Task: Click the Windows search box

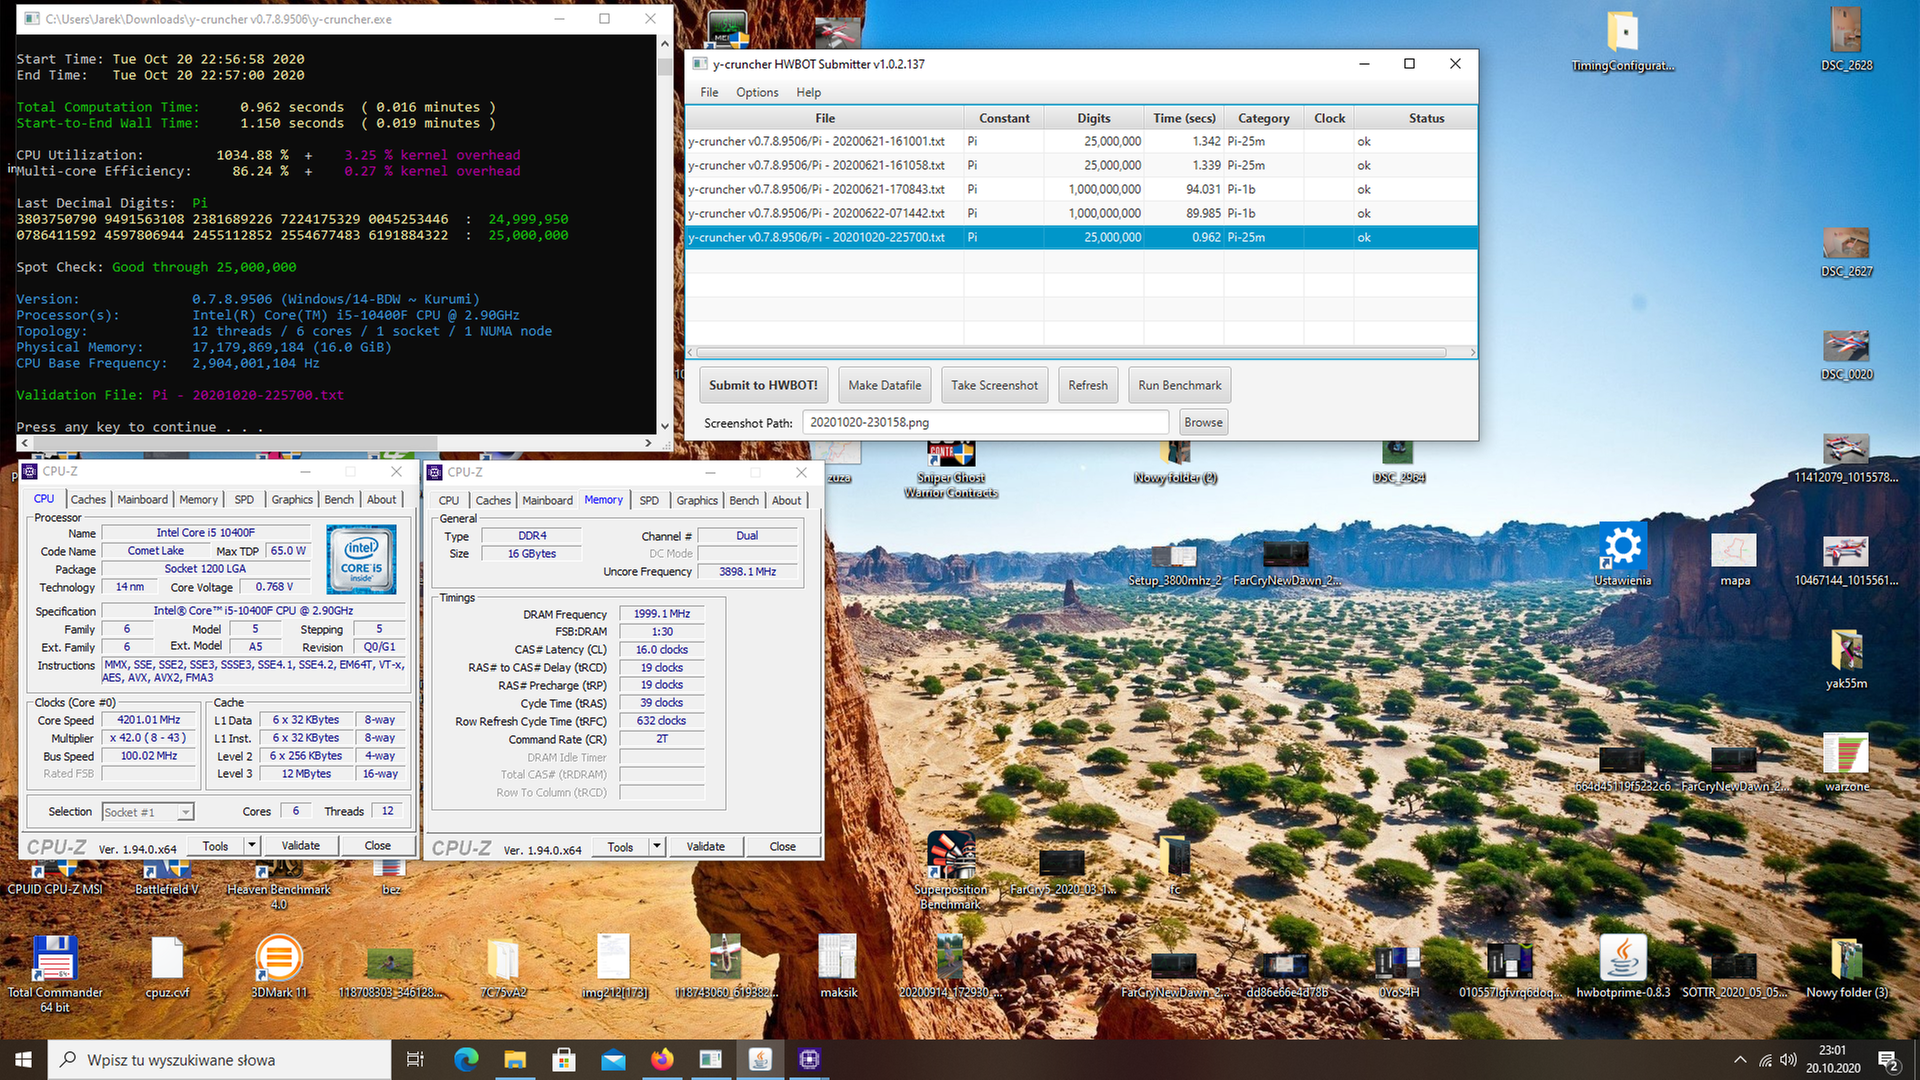Action: (219, 1060)
